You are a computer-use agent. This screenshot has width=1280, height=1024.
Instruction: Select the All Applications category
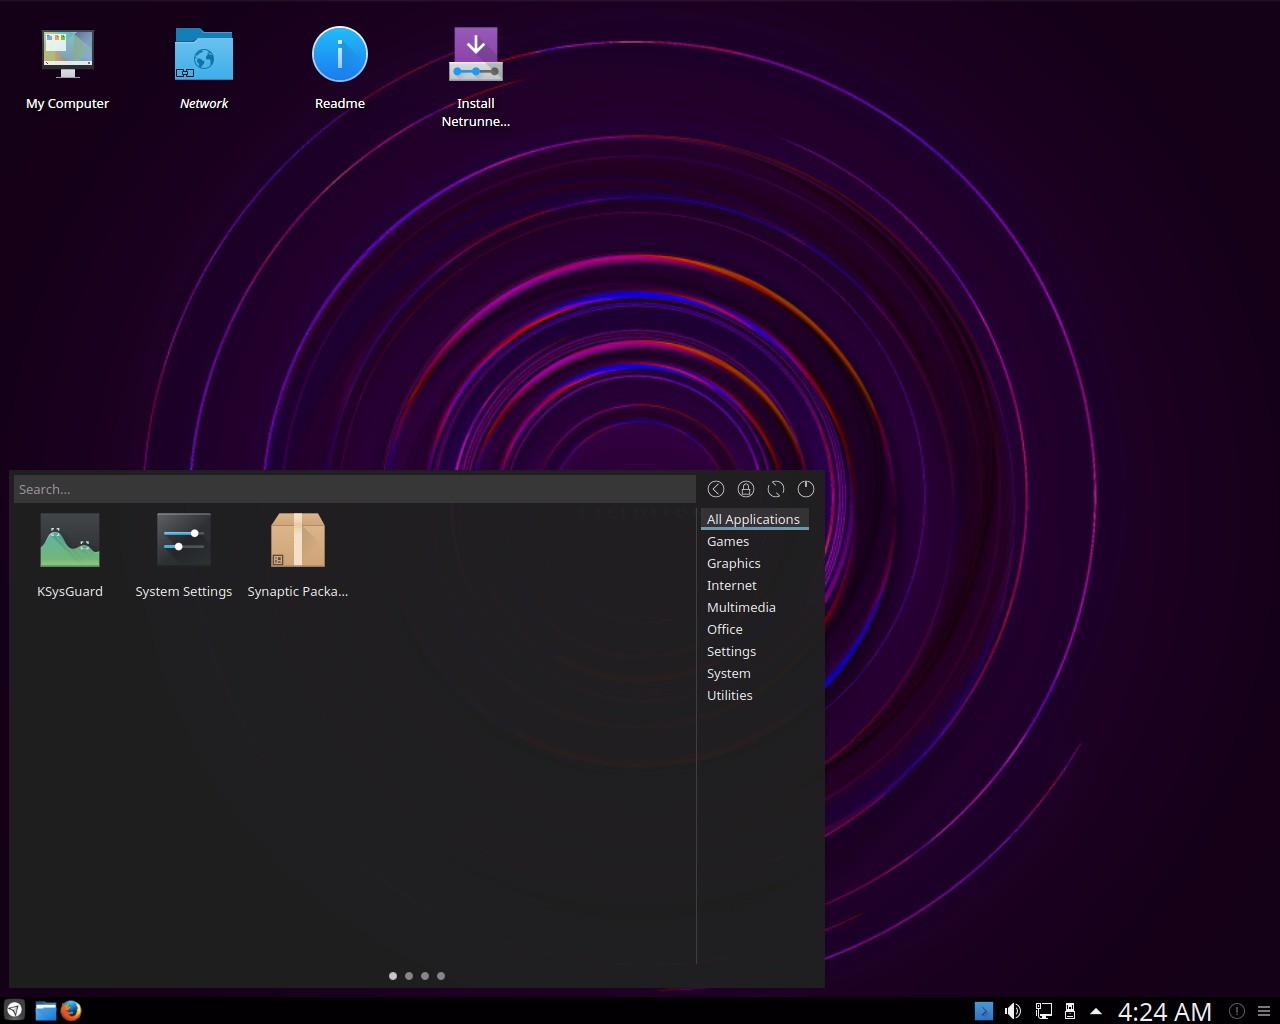(754, 519)
